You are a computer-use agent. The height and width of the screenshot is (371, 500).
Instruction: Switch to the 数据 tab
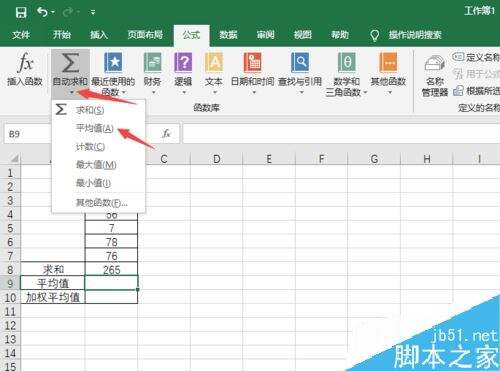(228, 35)
